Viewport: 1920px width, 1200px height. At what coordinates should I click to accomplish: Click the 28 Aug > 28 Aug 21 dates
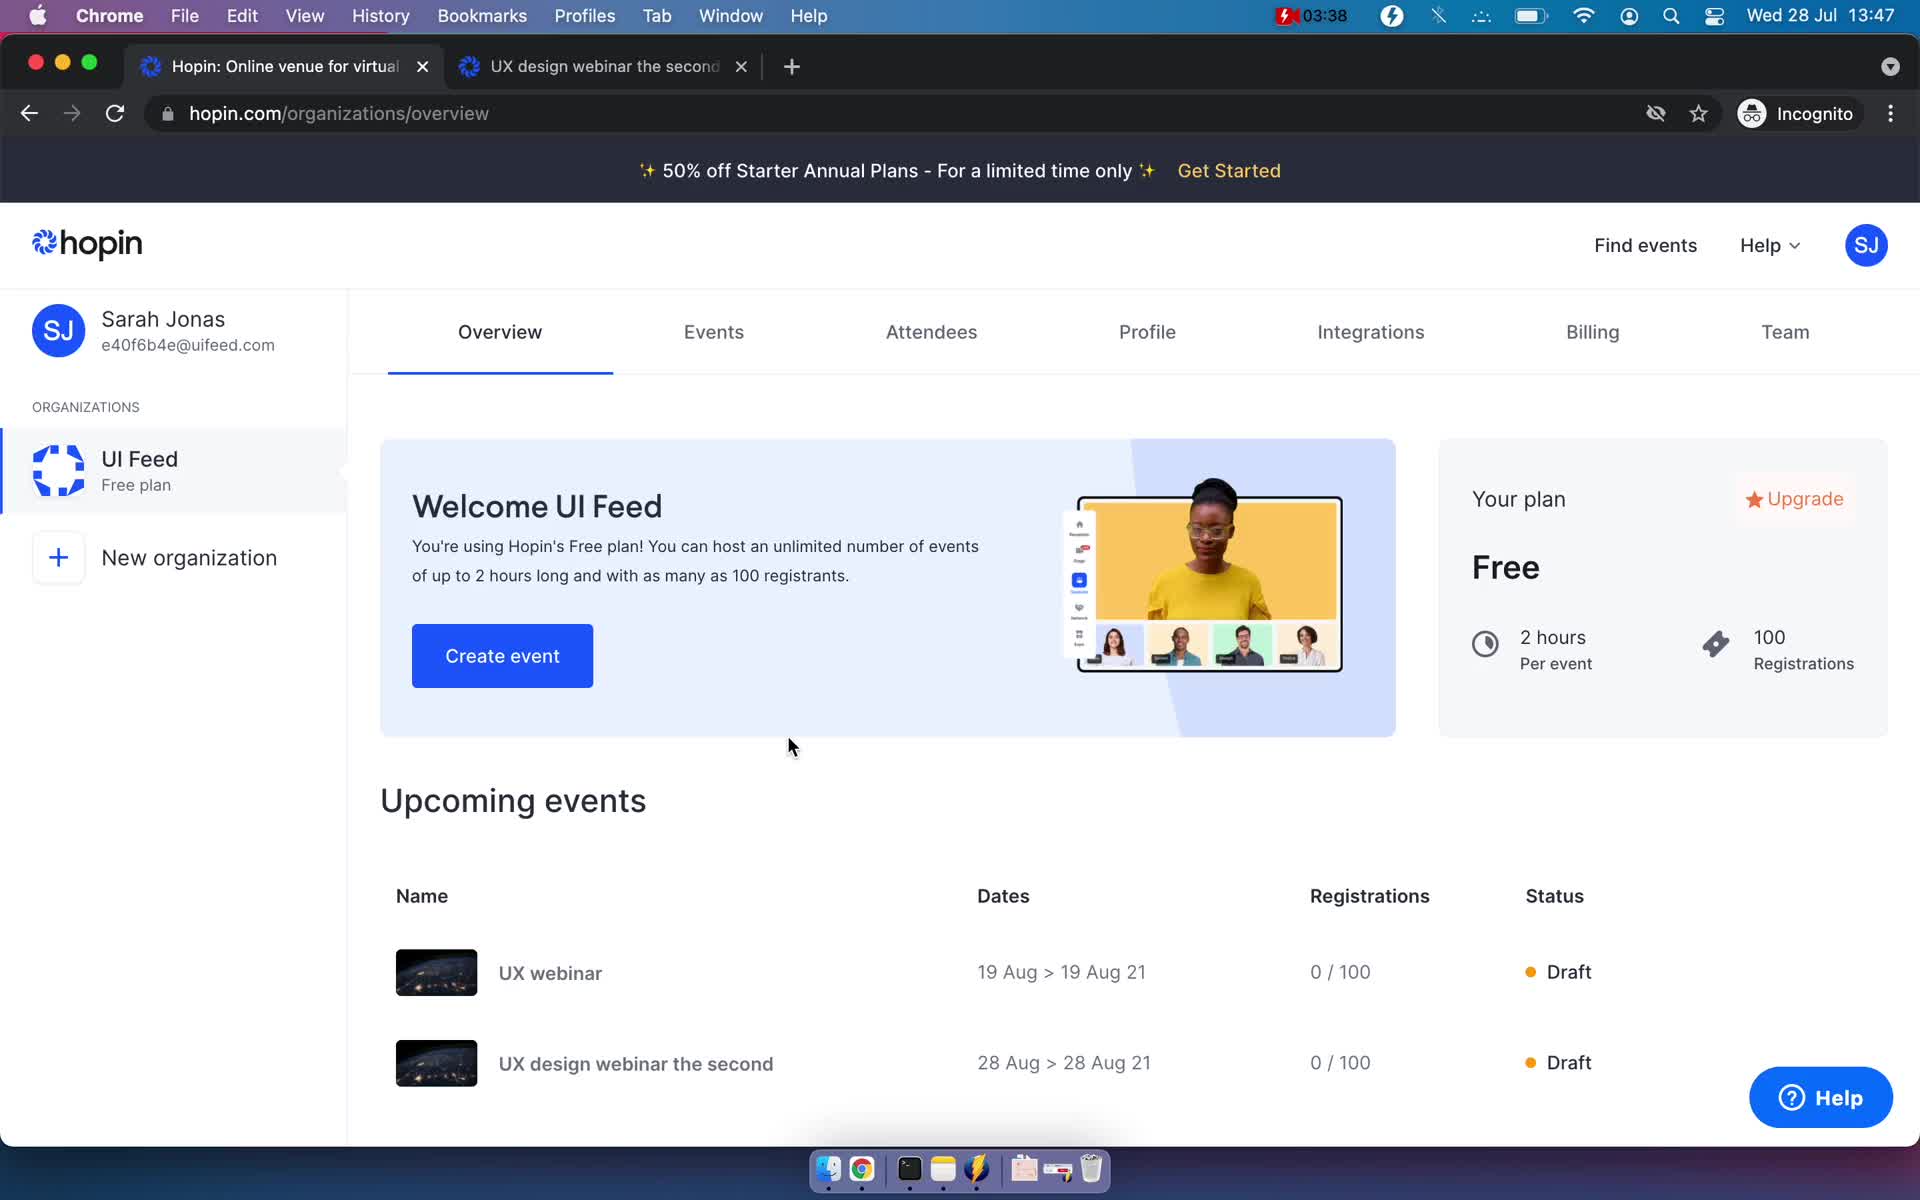(x=1064, y=1063)
